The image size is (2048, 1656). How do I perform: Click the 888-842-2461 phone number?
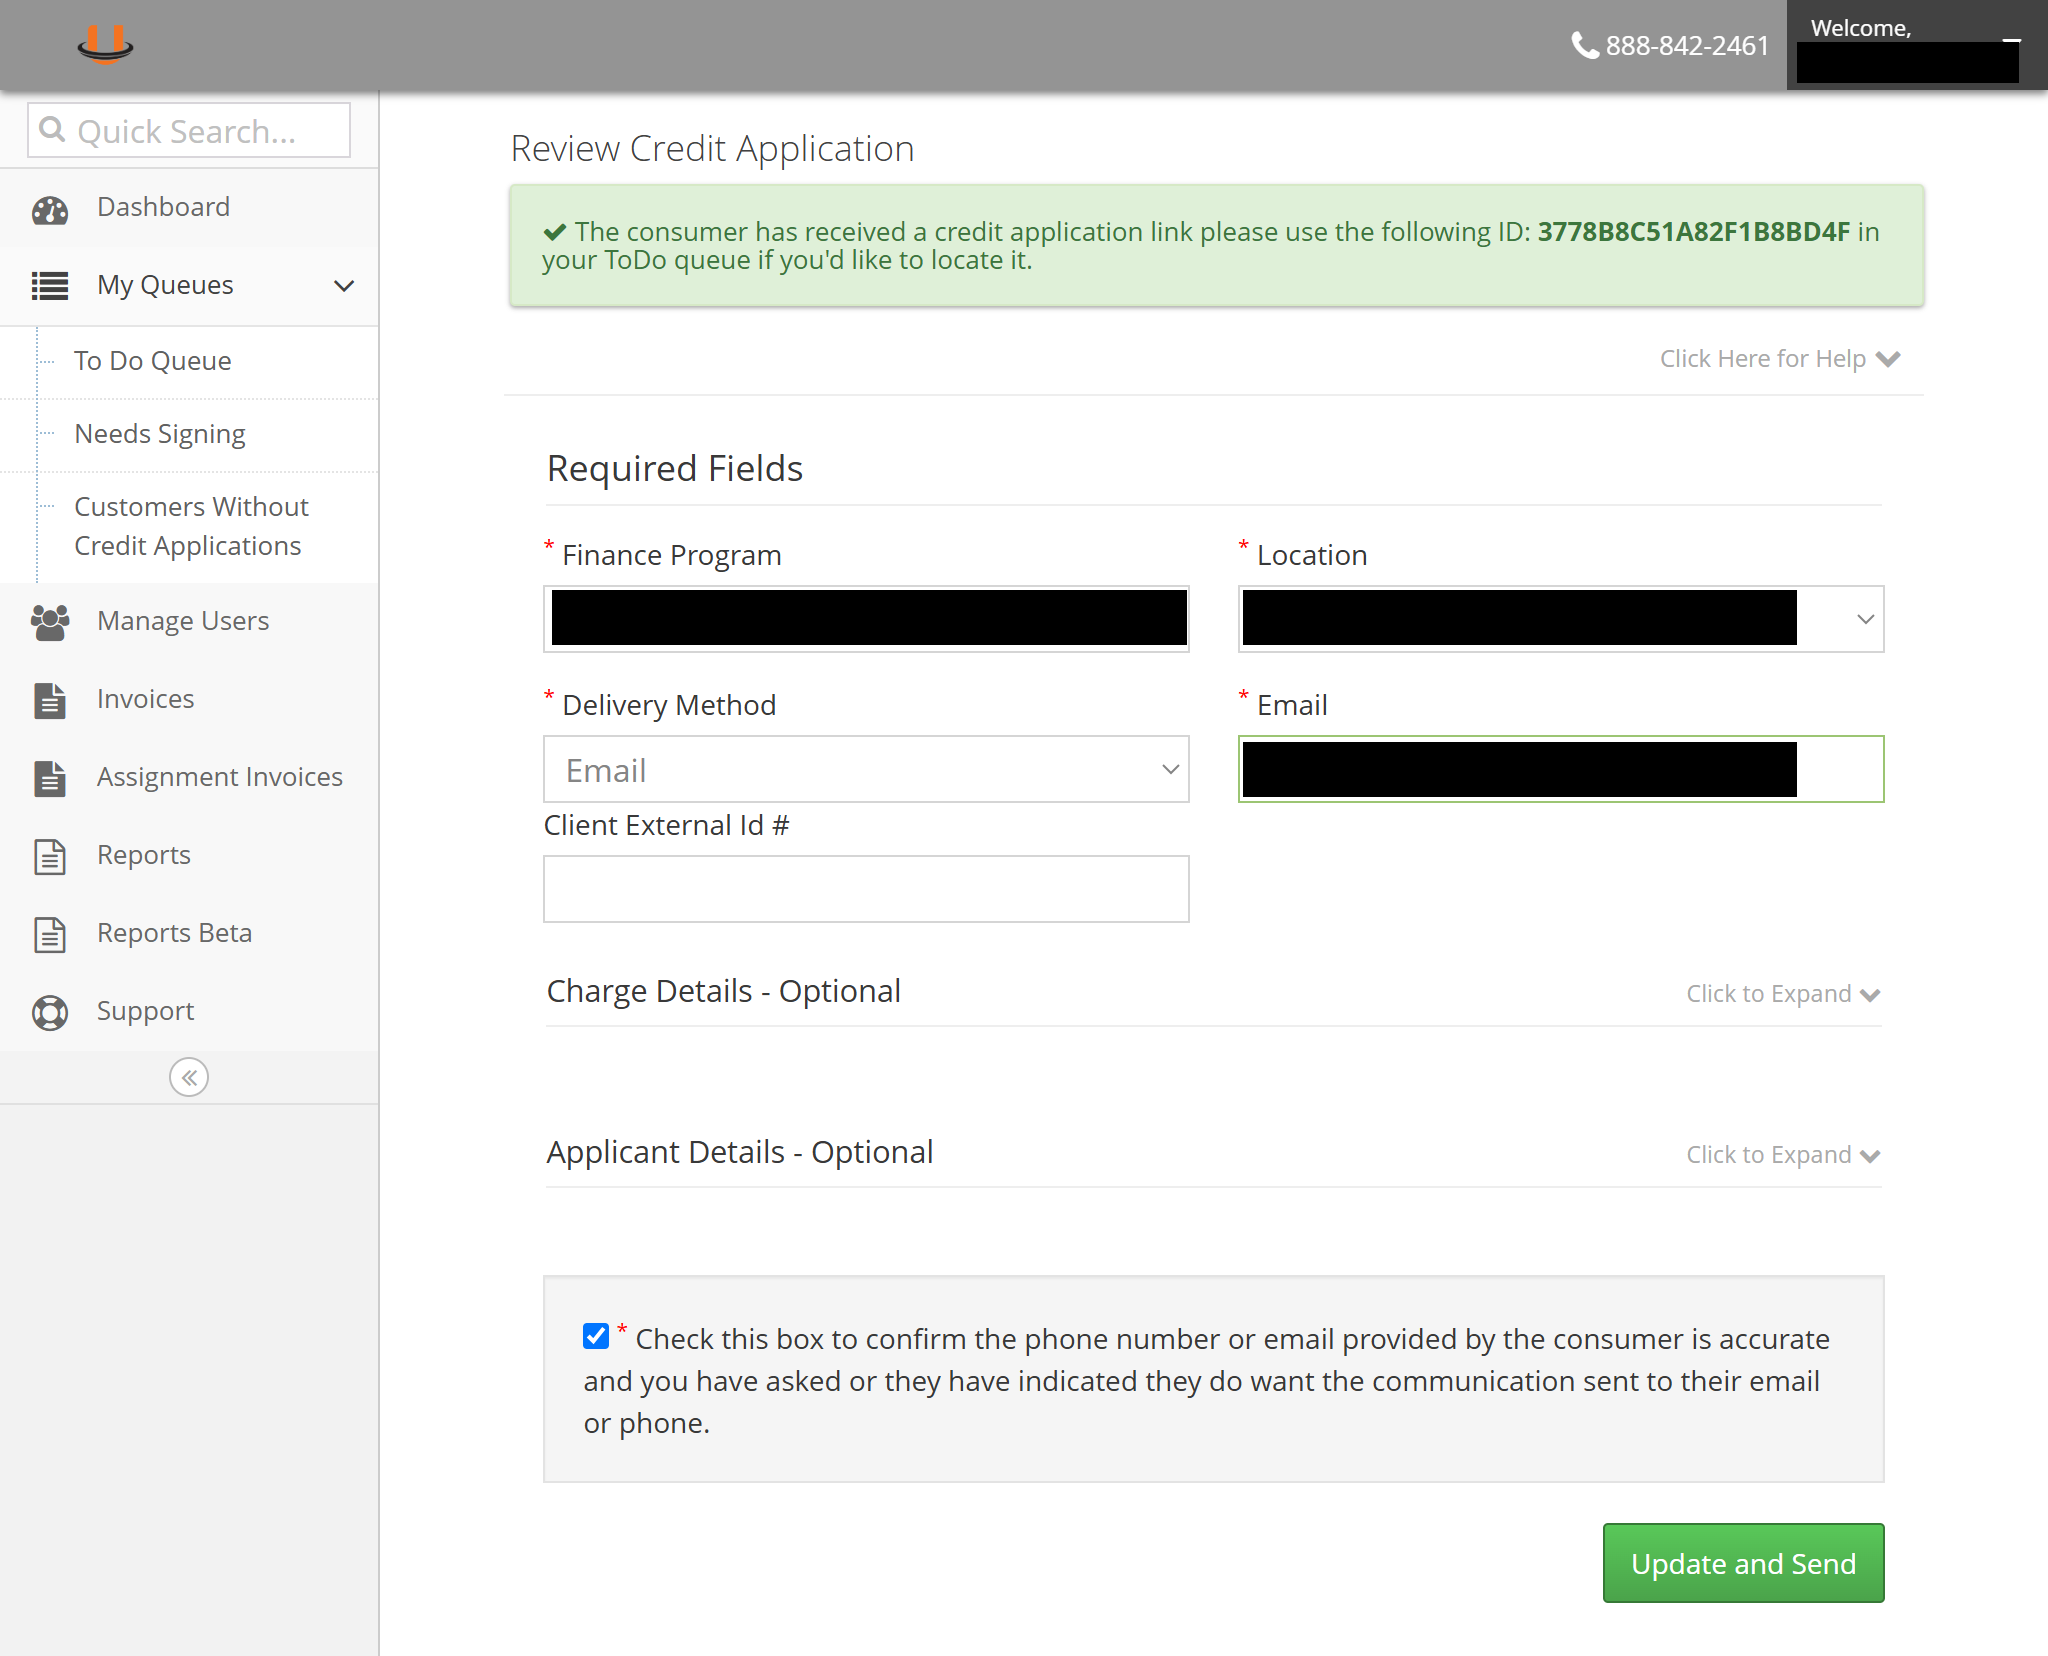pos(1687,45)
